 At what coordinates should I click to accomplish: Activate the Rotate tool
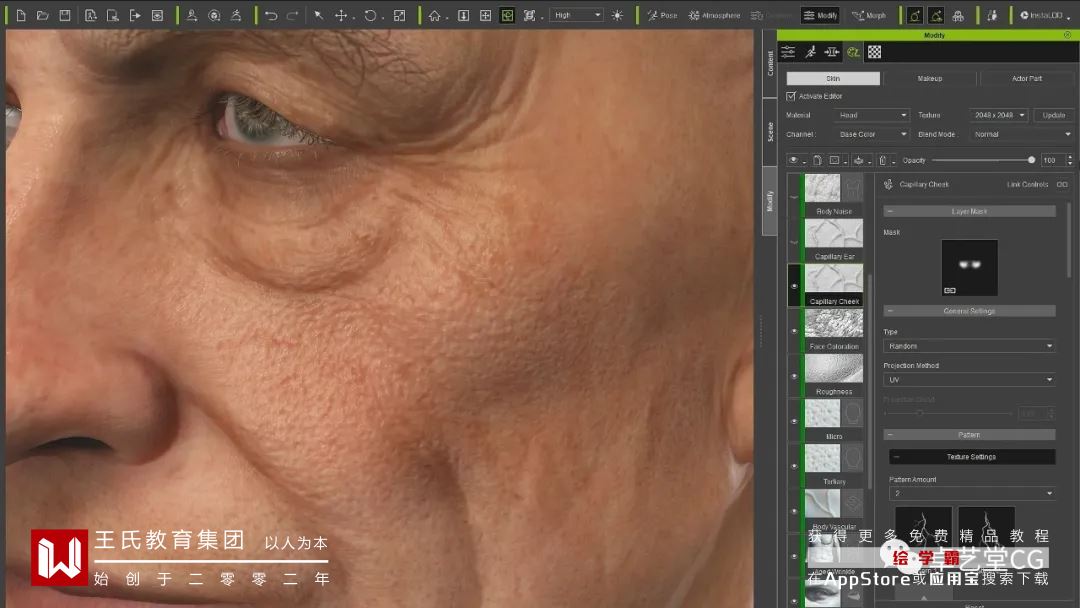click(371, 15)
